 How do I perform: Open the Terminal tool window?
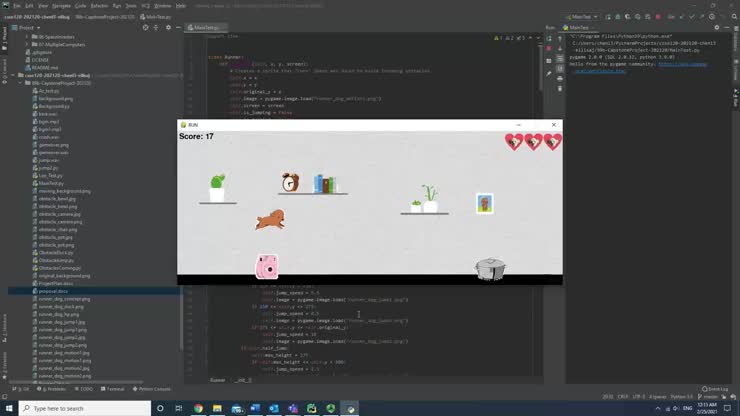tap(112, 389)
